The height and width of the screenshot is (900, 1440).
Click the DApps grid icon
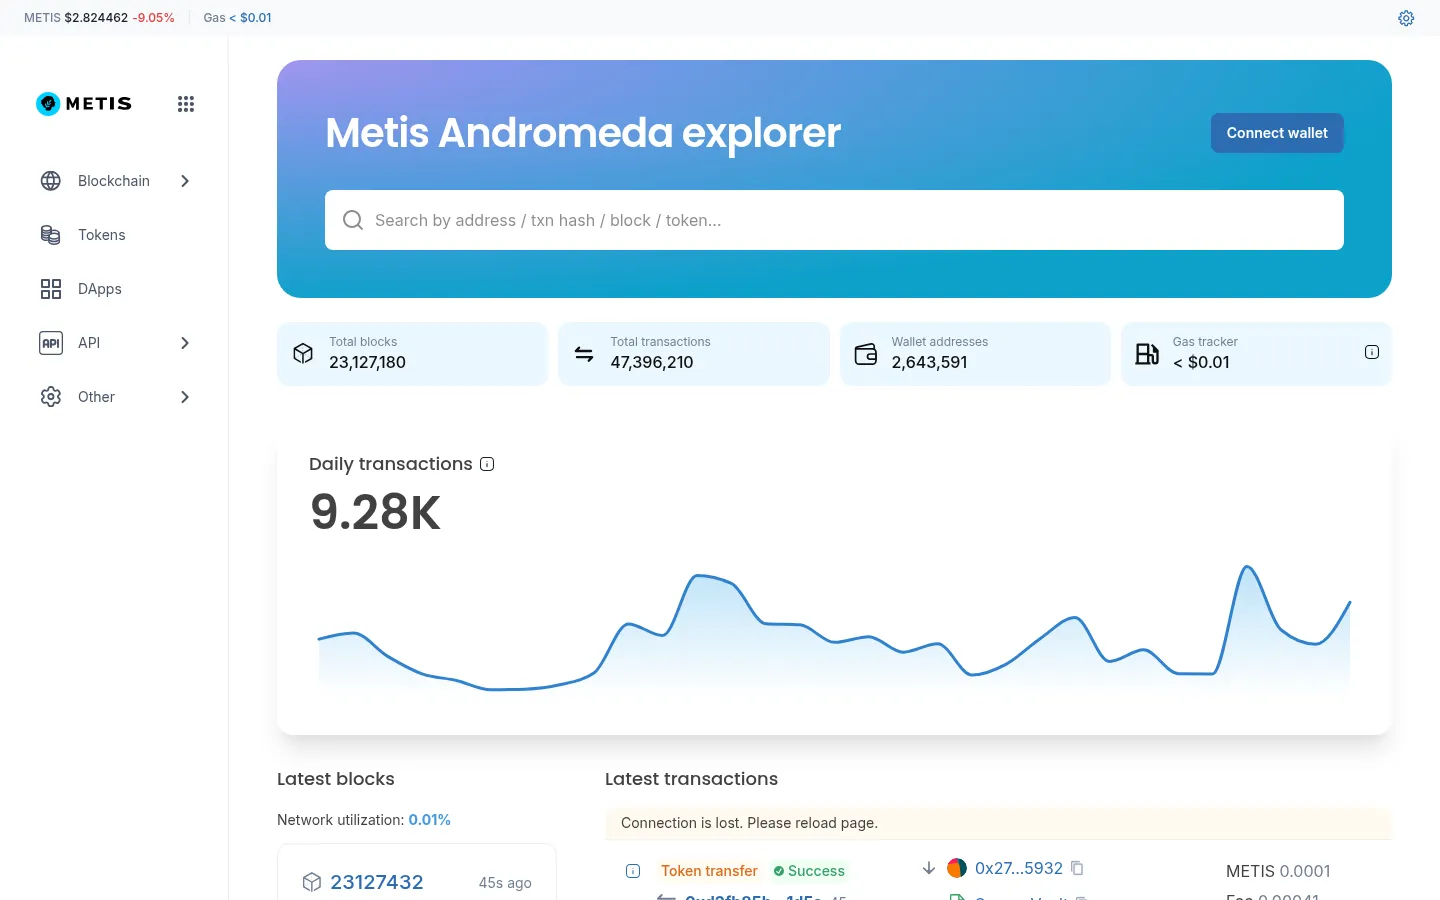51,289
